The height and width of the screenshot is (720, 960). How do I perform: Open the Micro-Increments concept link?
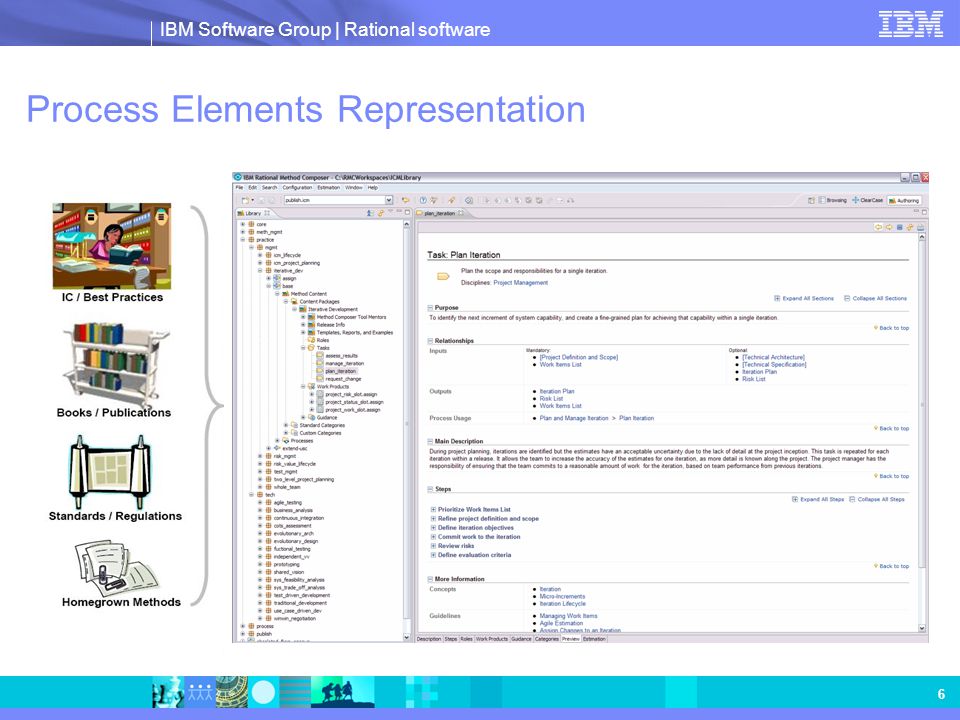(562, 596)
